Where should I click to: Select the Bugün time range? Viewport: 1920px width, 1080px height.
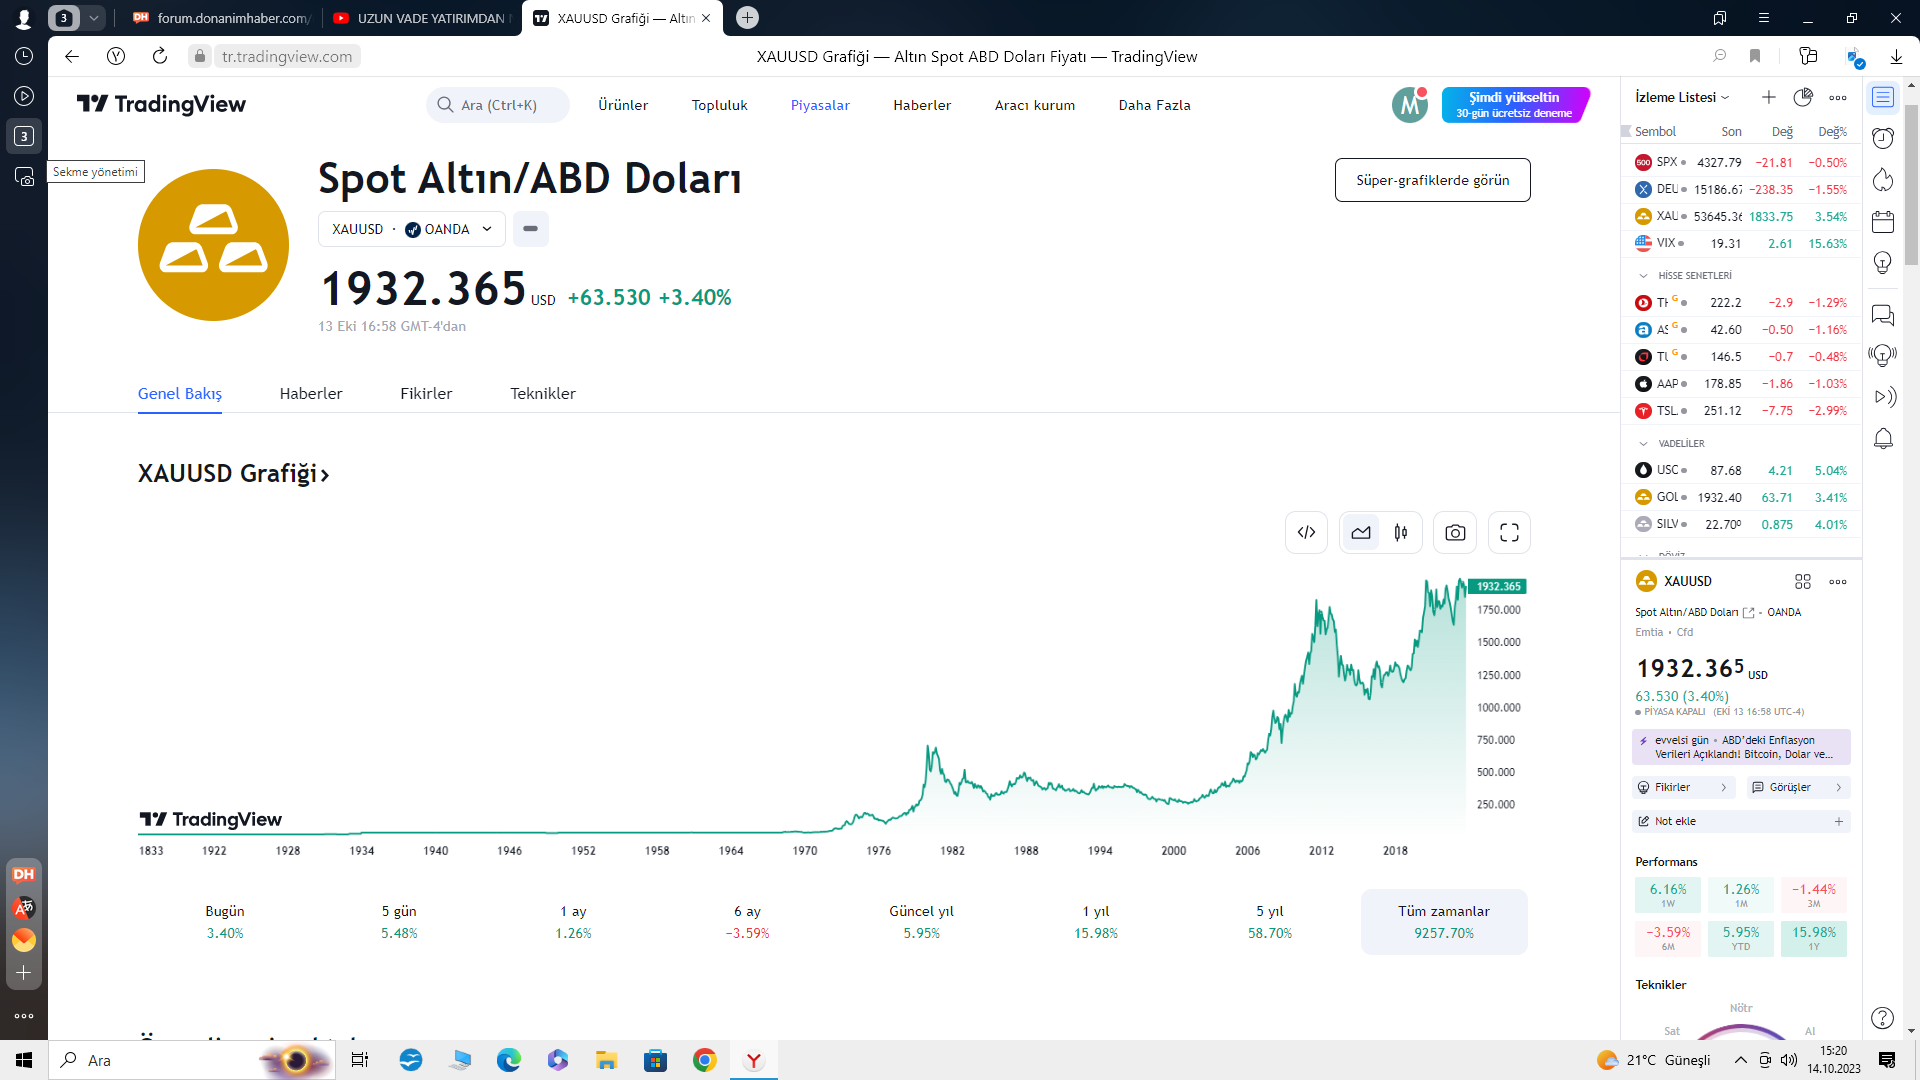[225, 922]
